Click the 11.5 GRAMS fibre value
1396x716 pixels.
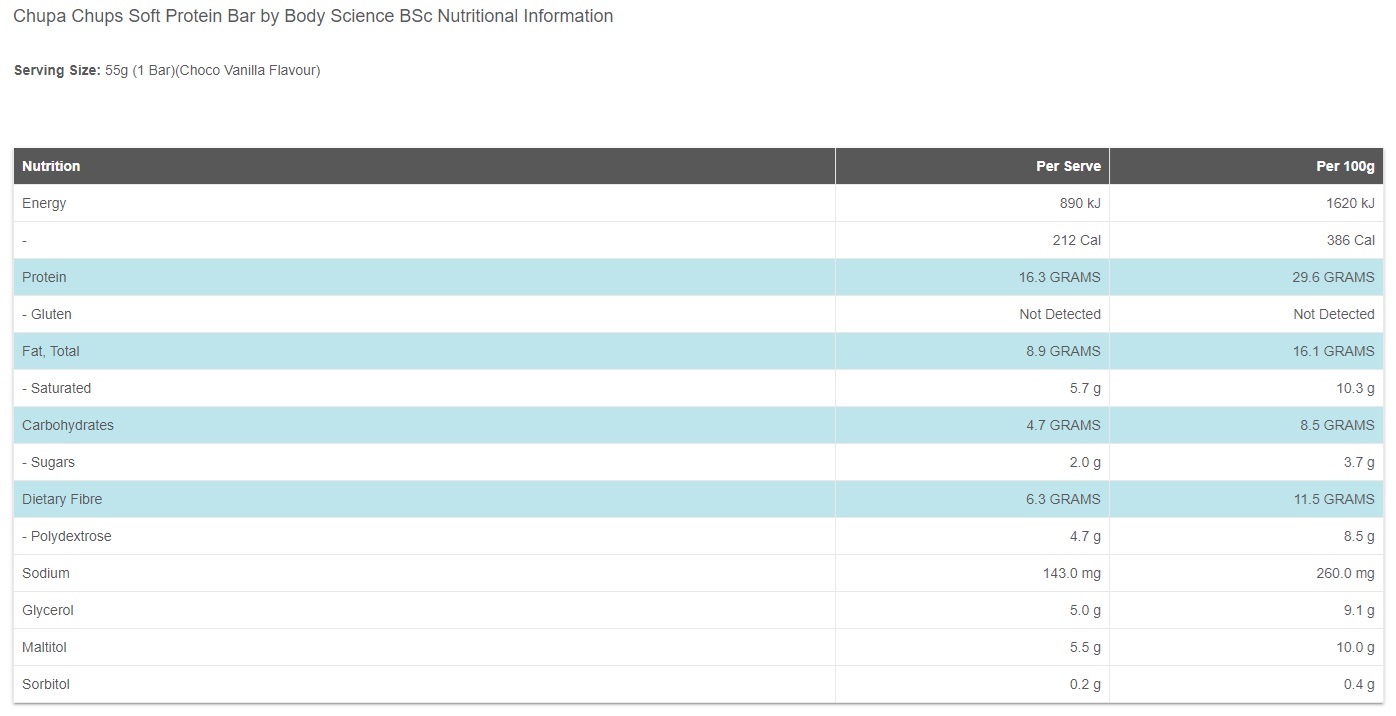point(1334,499)
